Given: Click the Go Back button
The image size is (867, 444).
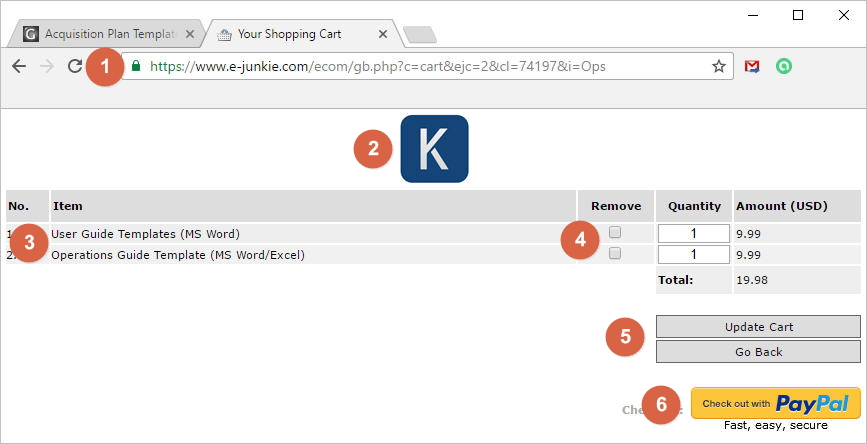Looking at the screenshot, I should point(759,352).
